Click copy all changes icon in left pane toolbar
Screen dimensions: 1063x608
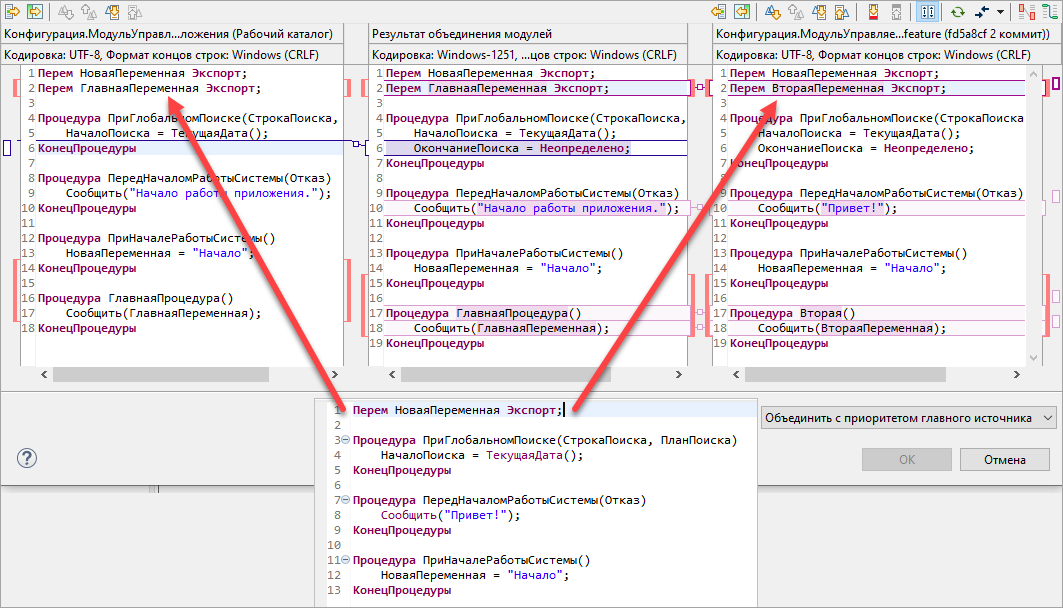(x=37, y=12)
